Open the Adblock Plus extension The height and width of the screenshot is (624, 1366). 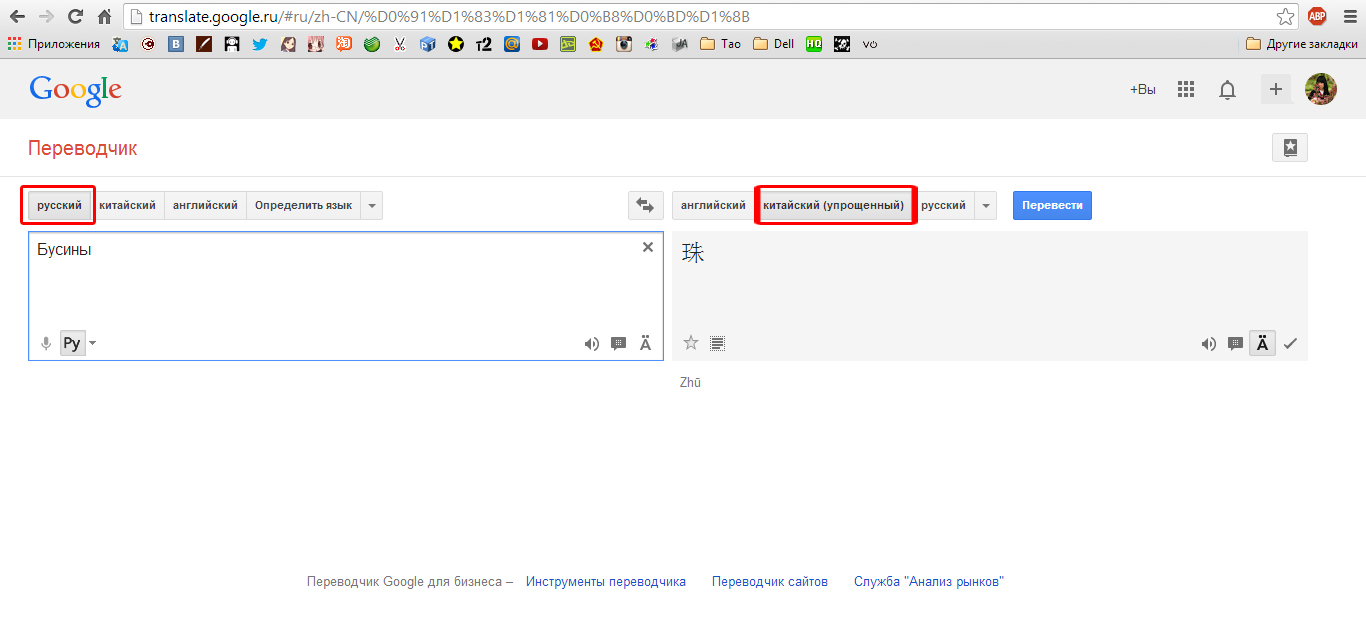tap(1317, 16)
